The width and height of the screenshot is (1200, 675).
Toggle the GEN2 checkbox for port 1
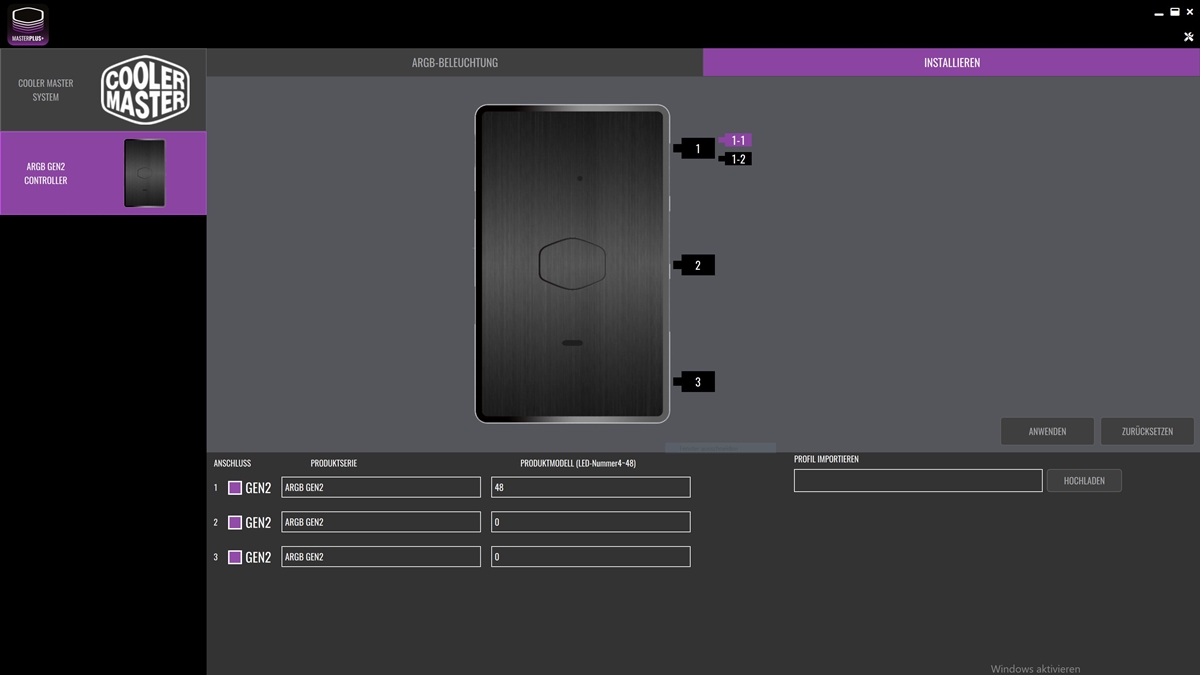coord(235,488)
